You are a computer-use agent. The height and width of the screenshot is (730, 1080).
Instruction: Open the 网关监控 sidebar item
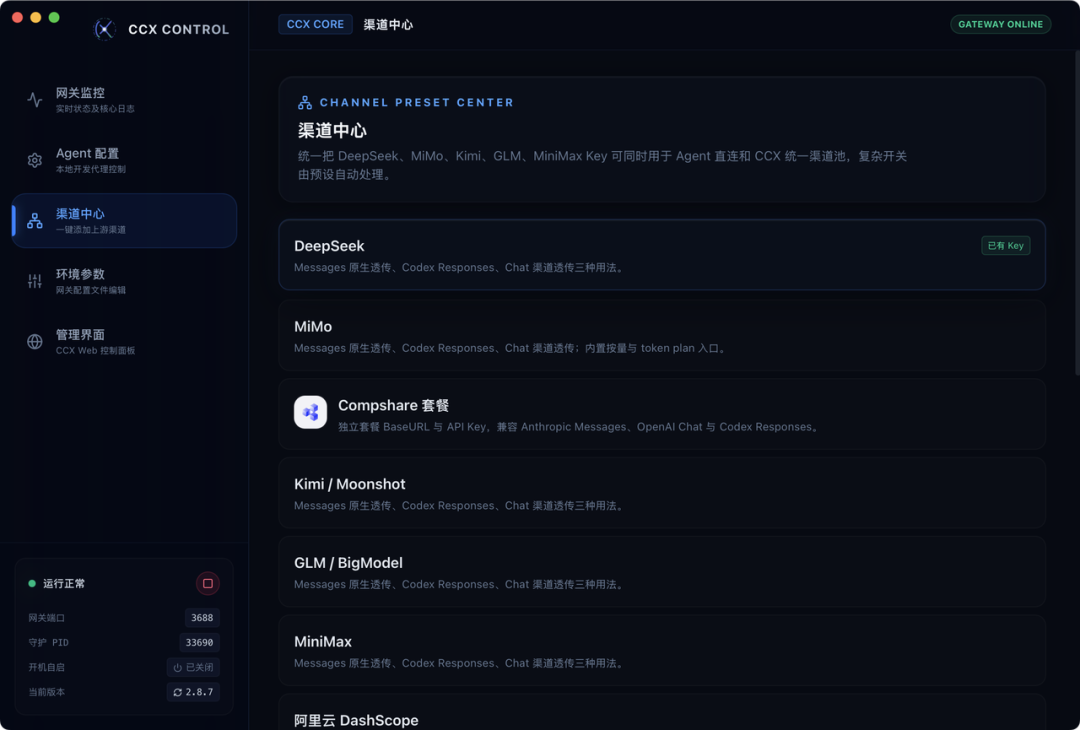click(x=125, y=99)
